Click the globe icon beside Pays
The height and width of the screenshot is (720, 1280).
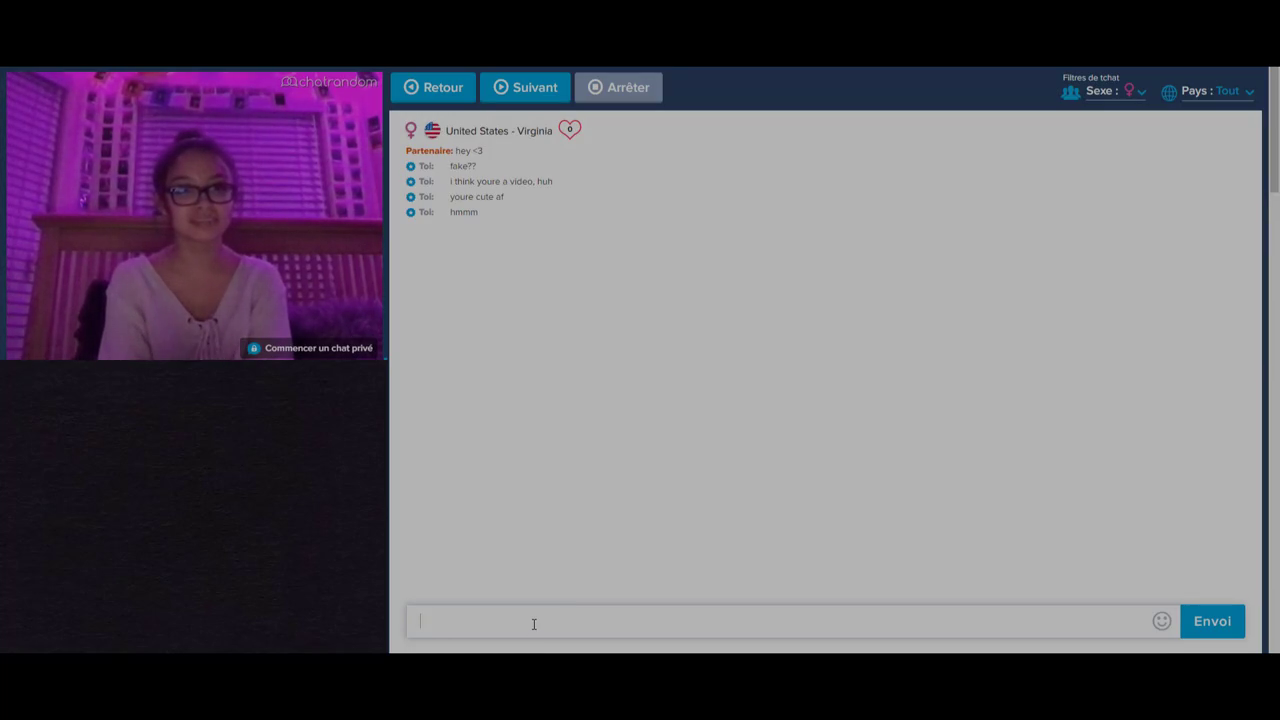coord(1168,92)
